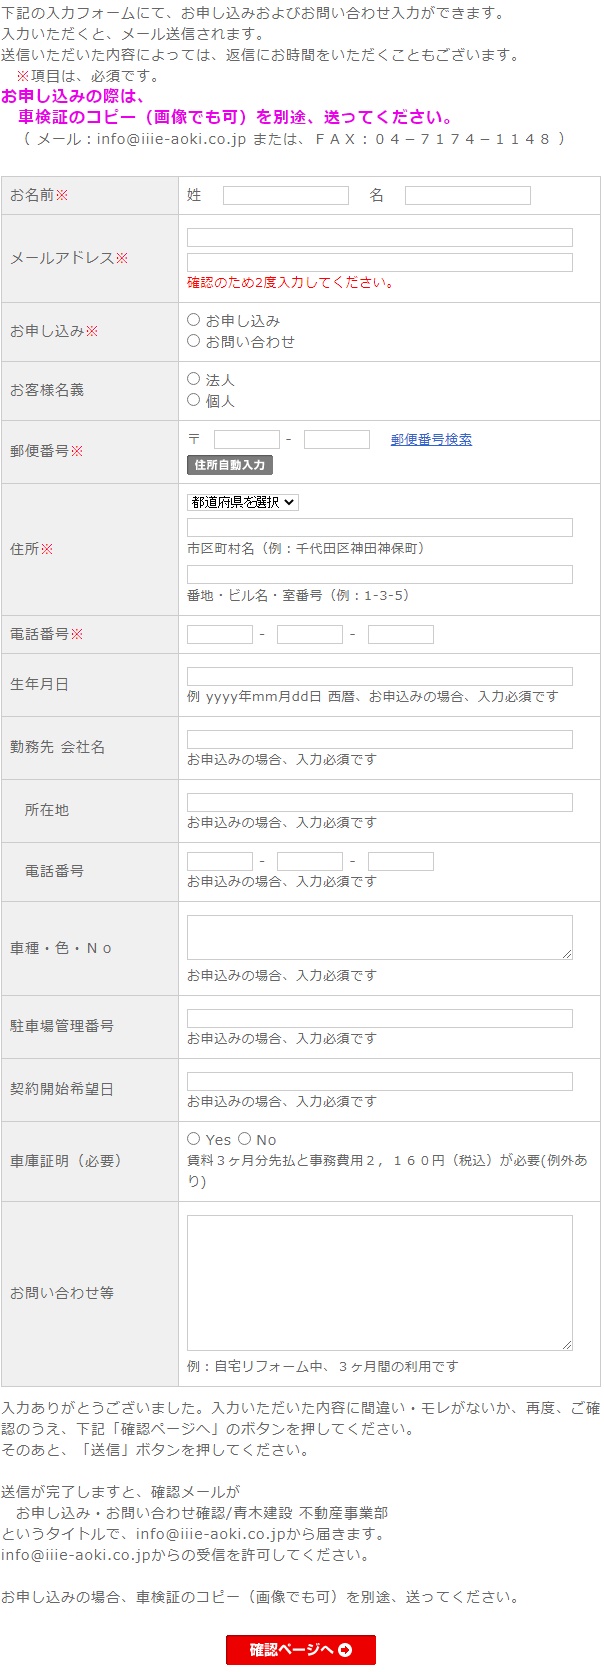The image size is (604, 1672).
Task: Focus the 勤務先 会社名 field
Action: (379, 739)
